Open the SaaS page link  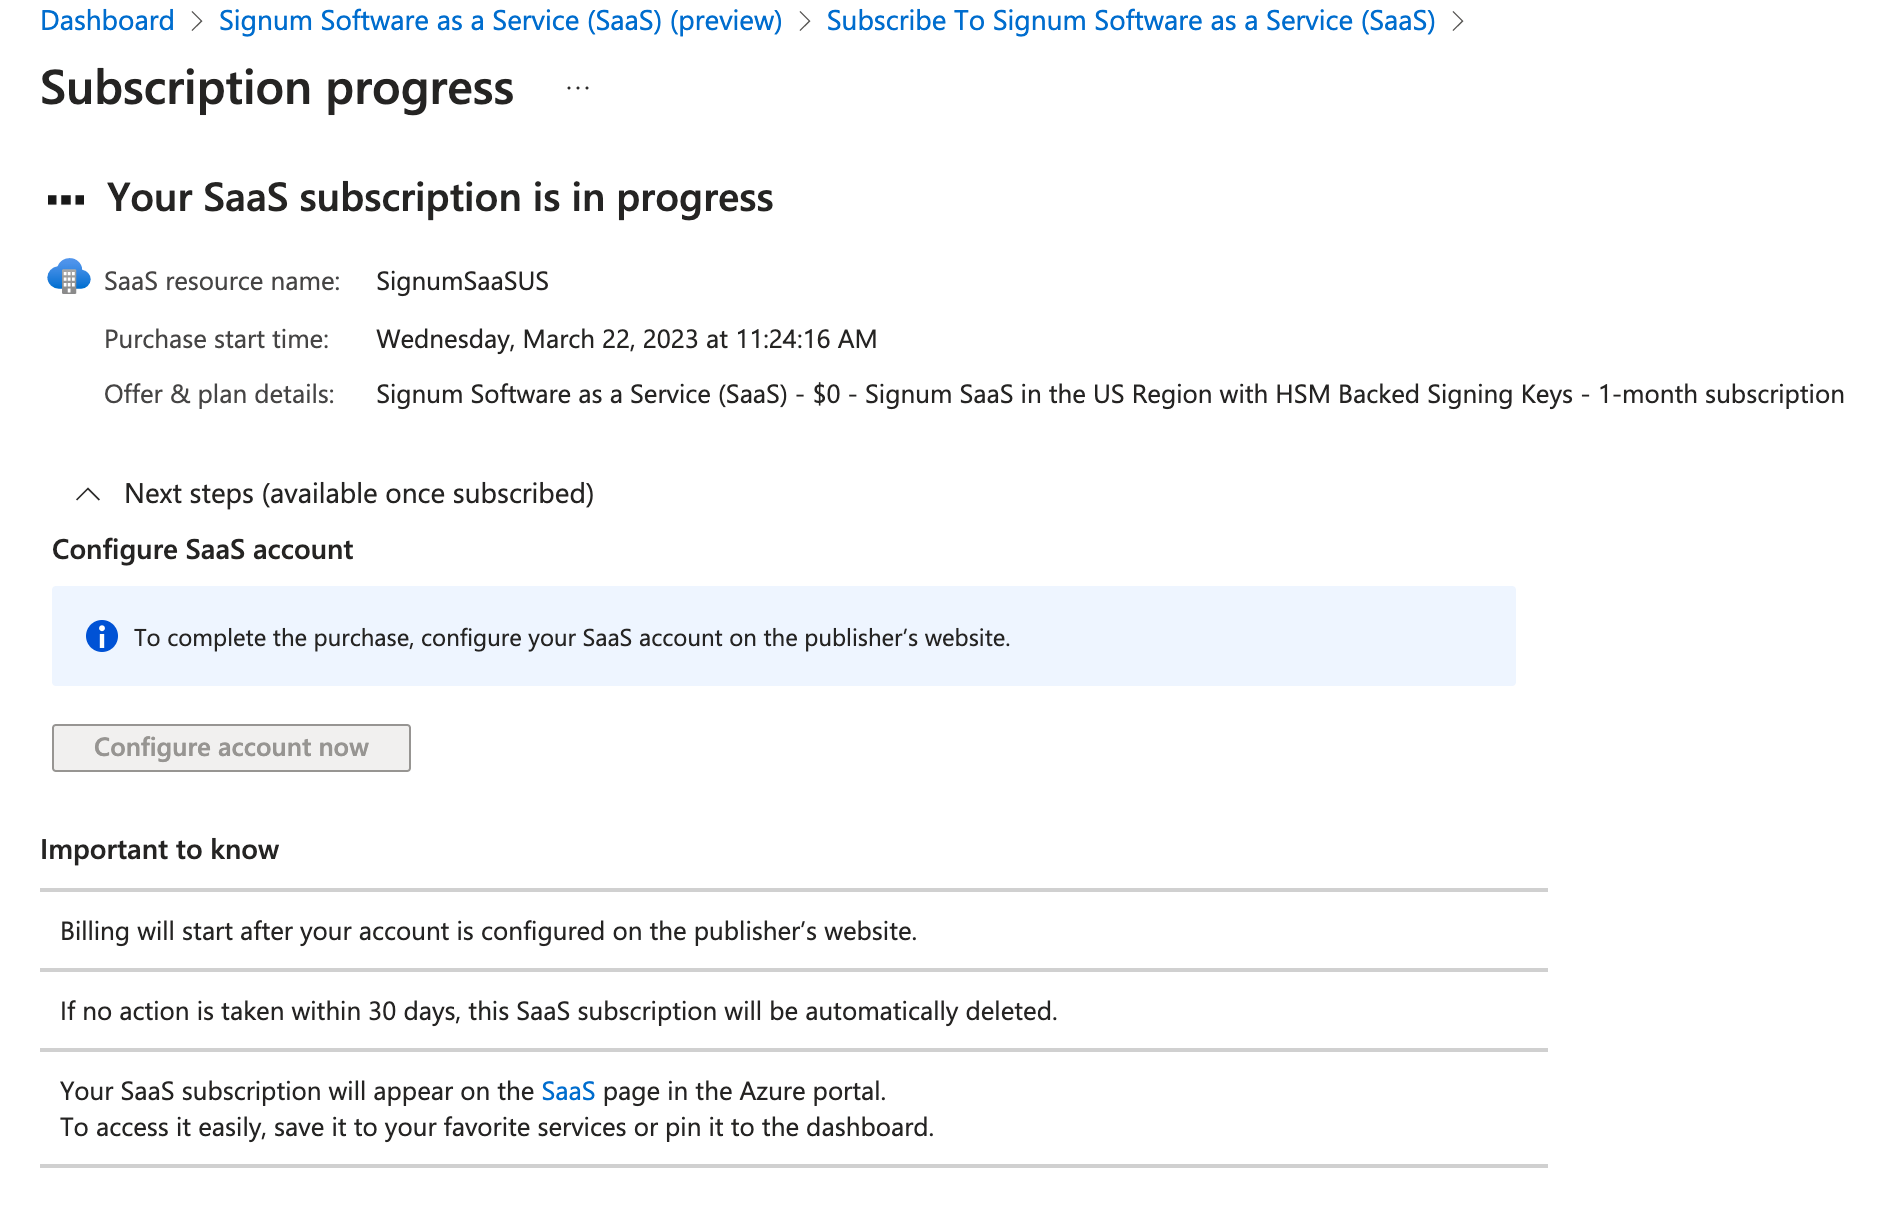pyautogui.click(x=567, y=1091)
